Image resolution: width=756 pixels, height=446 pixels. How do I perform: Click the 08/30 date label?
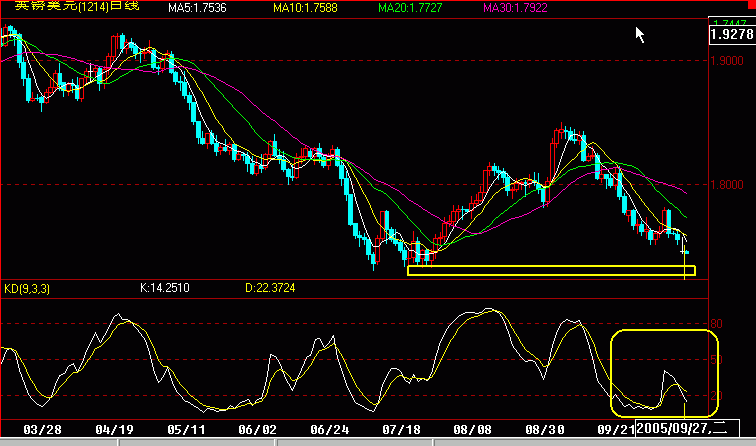tap(544, 429)
